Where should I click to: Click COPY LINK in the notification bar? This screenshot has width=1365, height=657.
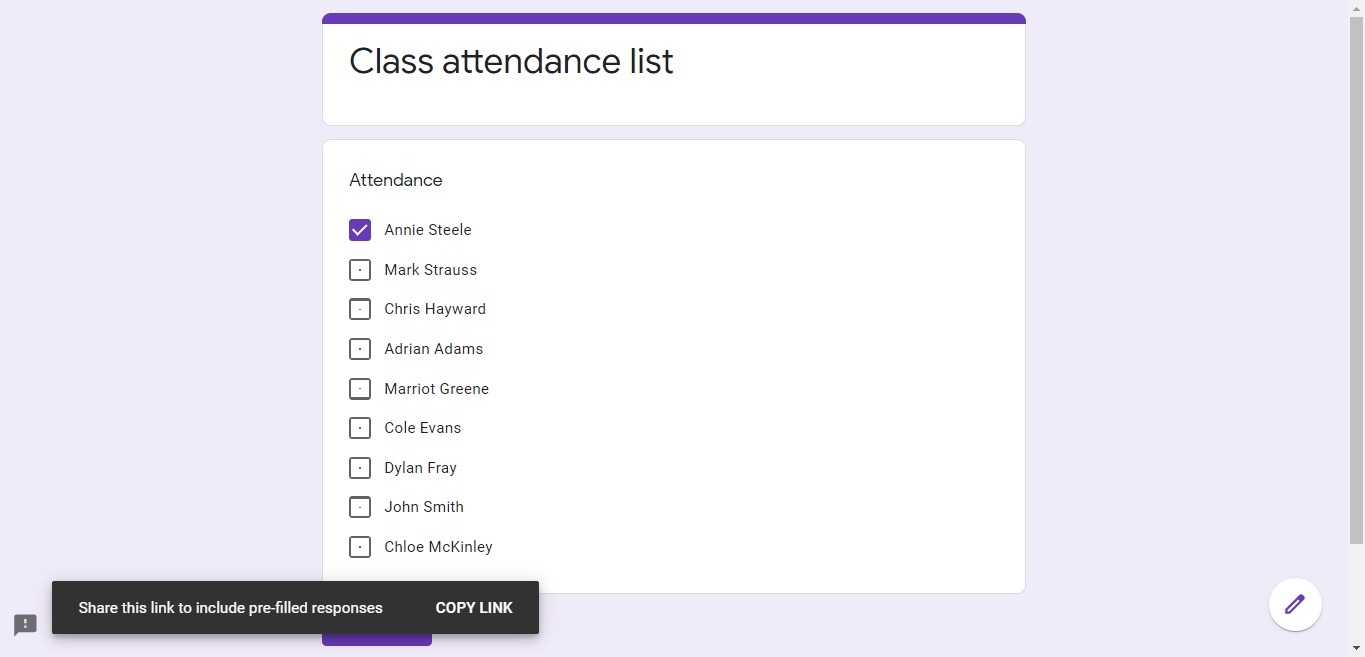[x=473, y=607]
